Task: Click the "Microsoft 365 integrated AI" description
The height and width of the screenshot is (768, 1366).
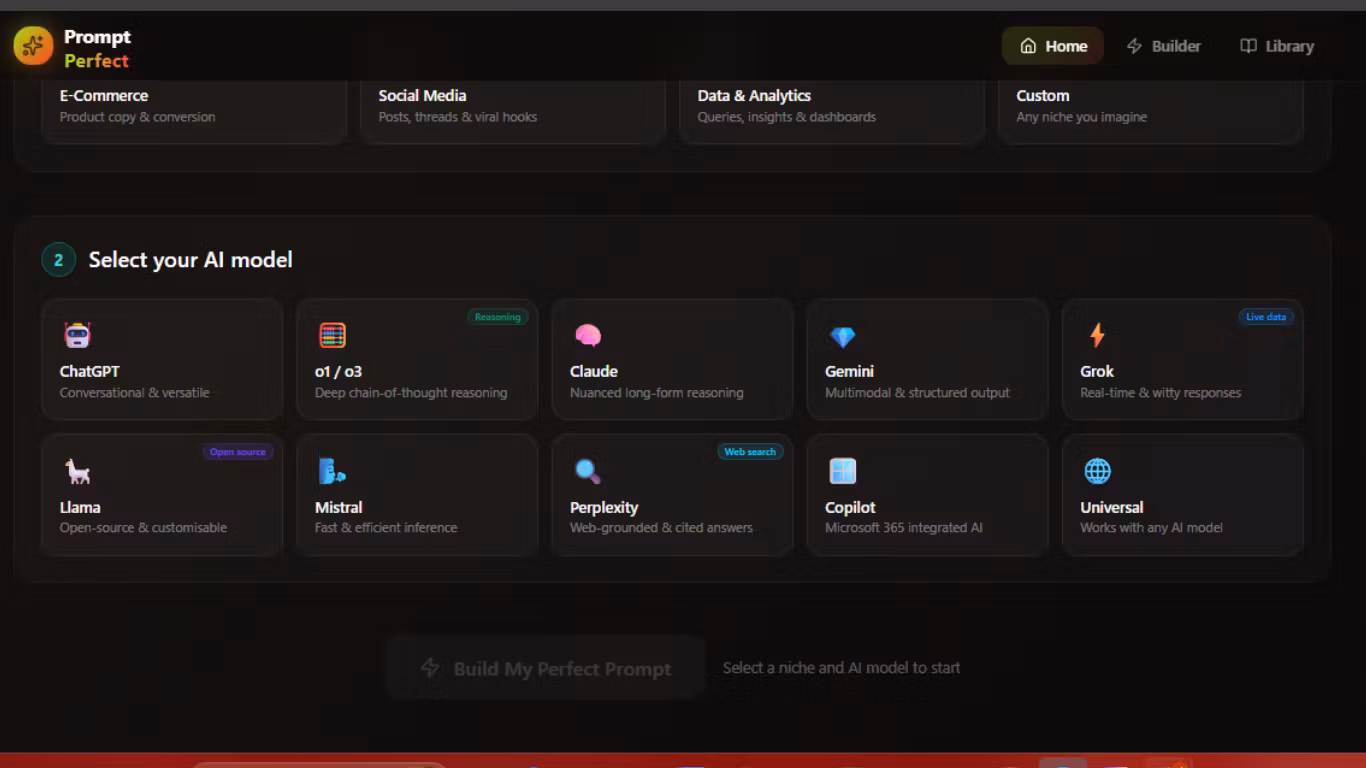Action: pyautogui.click(x=904, y=528)
